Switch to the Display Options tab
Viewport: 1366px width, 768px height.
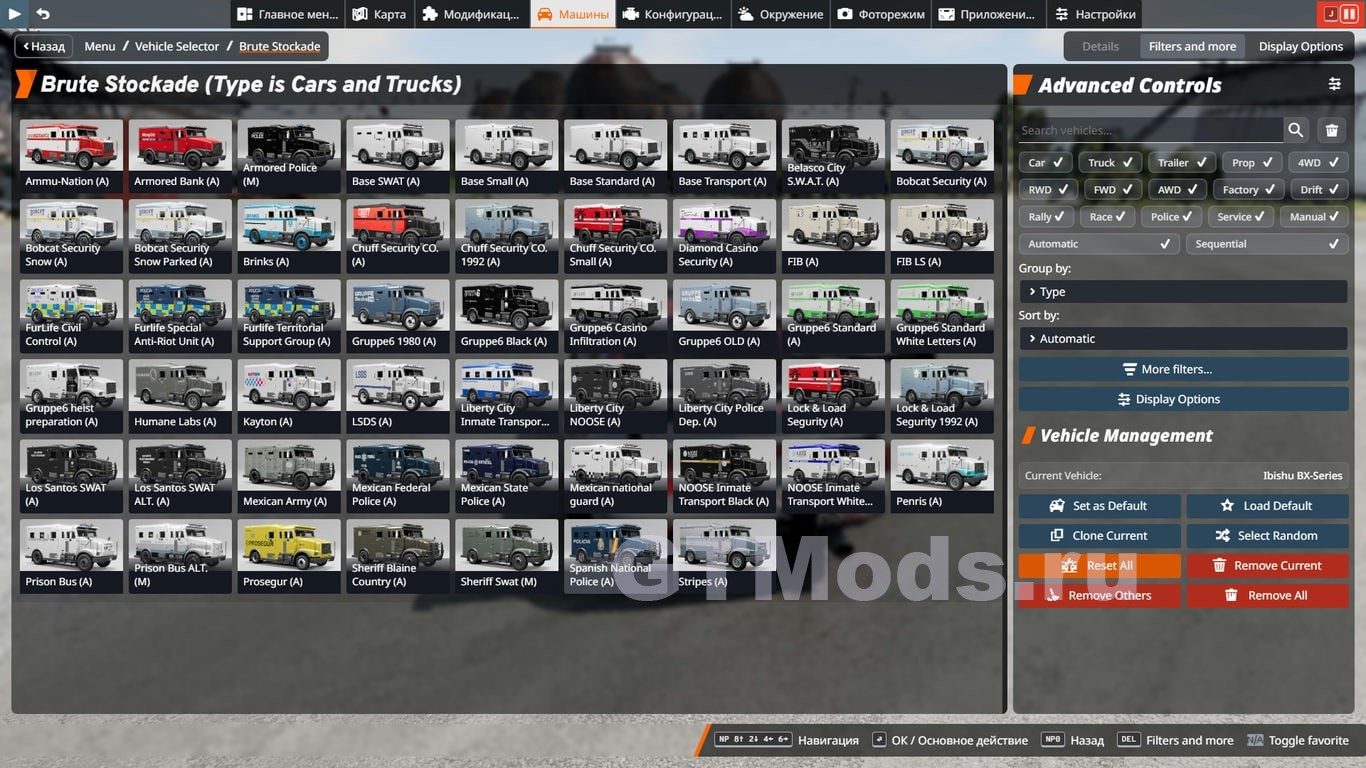1300,46
